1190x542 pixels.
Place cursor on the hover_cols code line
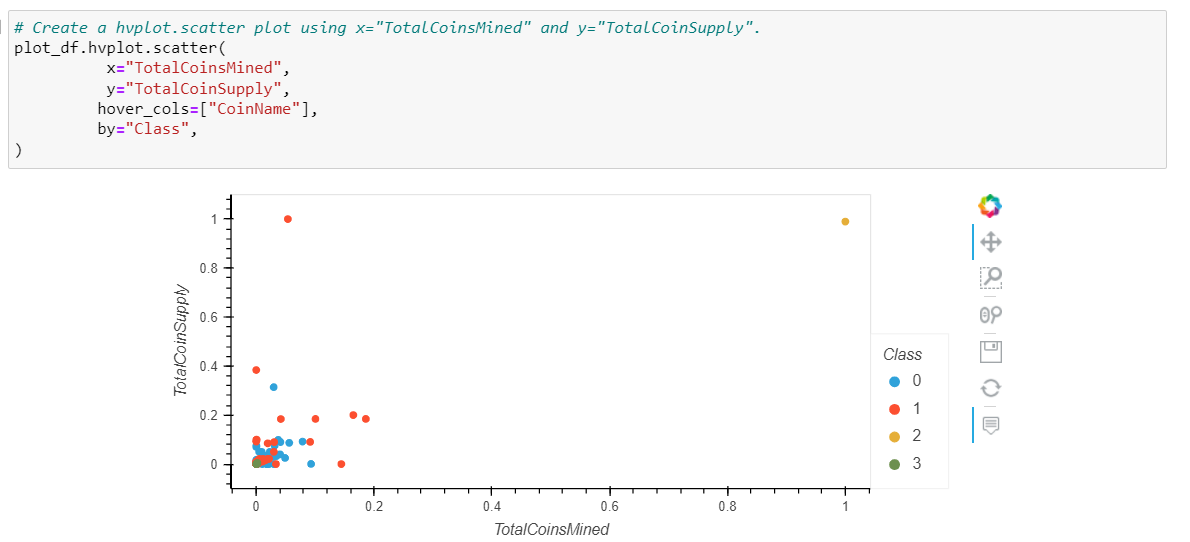pos(205,109)
